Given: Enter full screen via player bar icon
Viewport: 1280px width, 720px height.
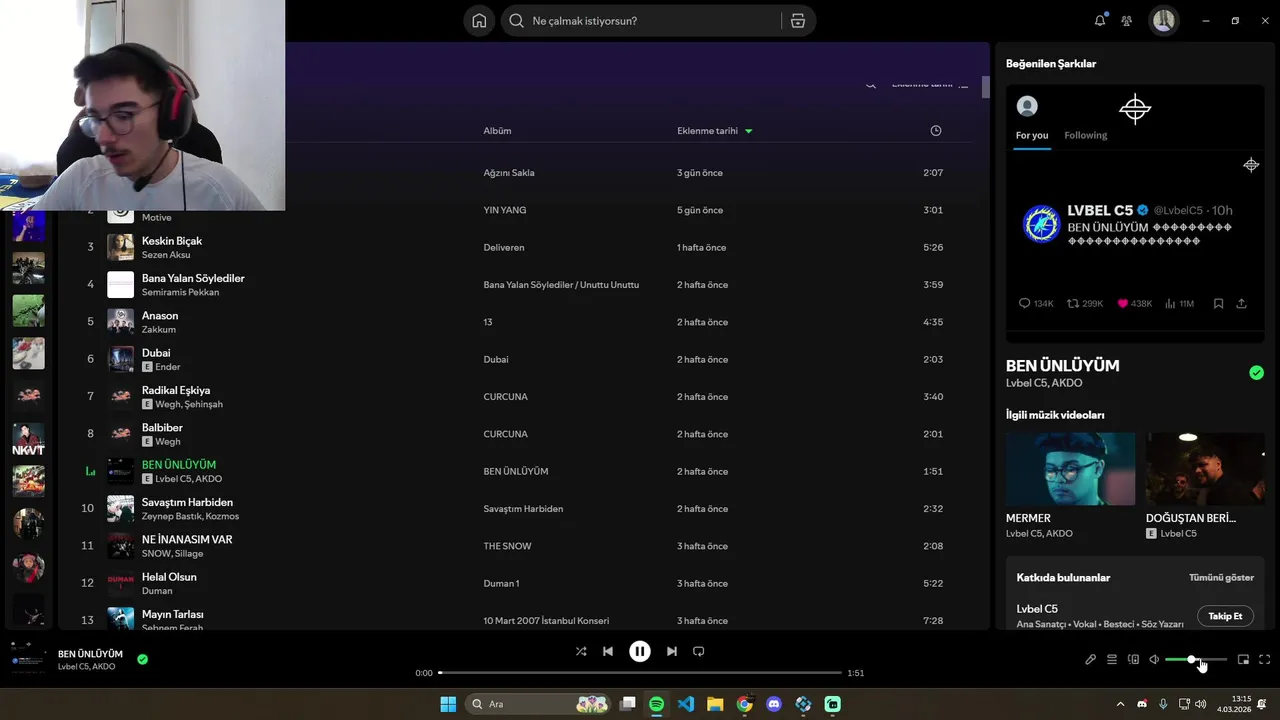Looking at the screenshot, I should tap(1265, 660).
